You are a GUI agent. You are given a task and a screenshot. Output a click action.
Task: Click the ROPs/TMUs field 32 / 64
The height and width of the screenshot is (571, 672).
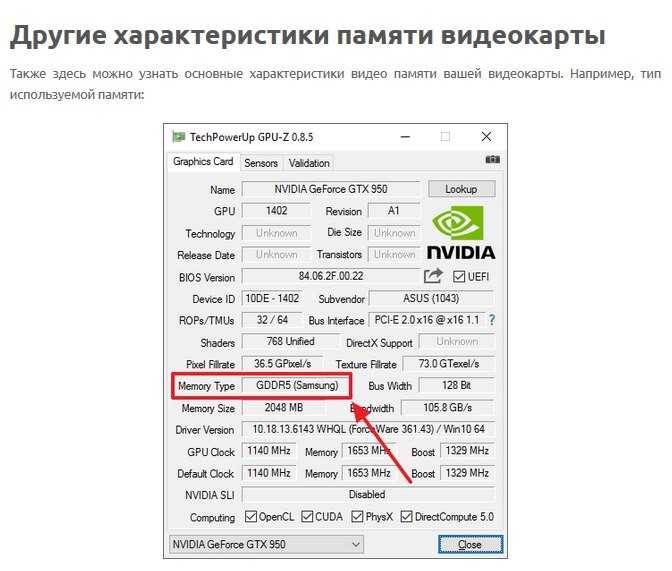coord(272,320)
